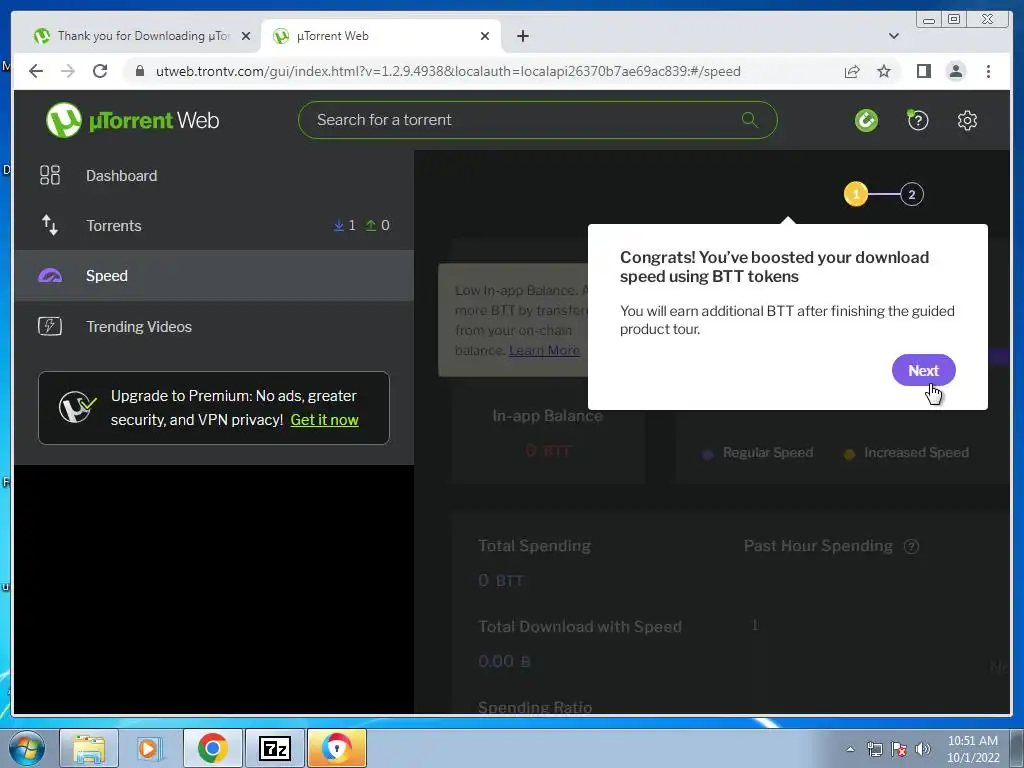The width and height of the screenshot is (1024, 768).
Task: Click the Torrents up-down arrows icon
Action: 50,225
